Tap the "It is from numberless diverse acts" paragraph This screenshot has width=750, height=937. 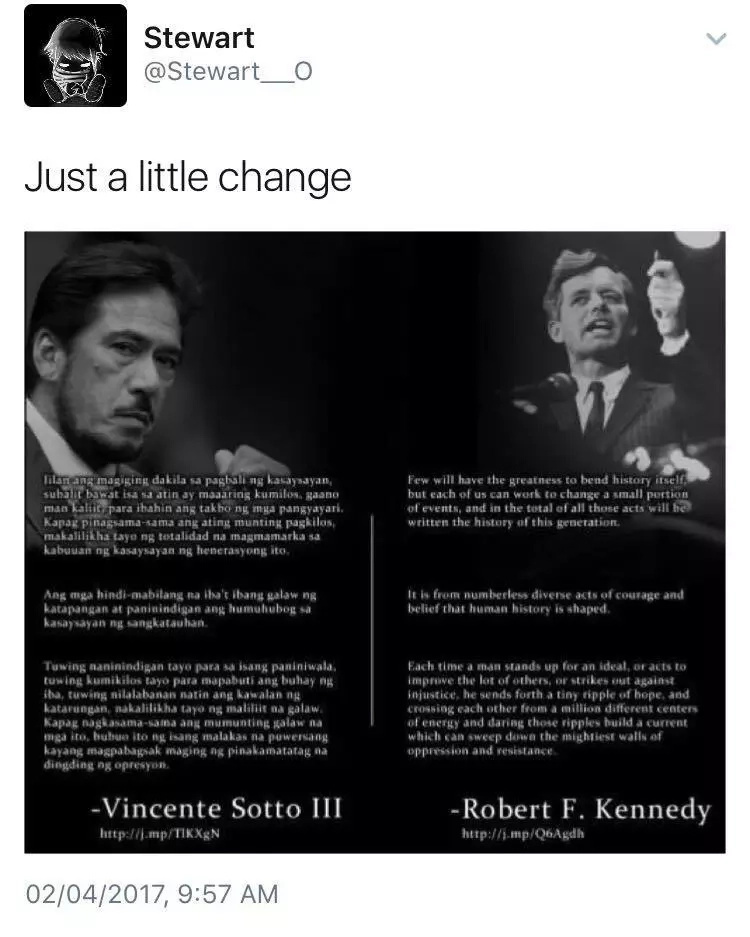[545, 601]
